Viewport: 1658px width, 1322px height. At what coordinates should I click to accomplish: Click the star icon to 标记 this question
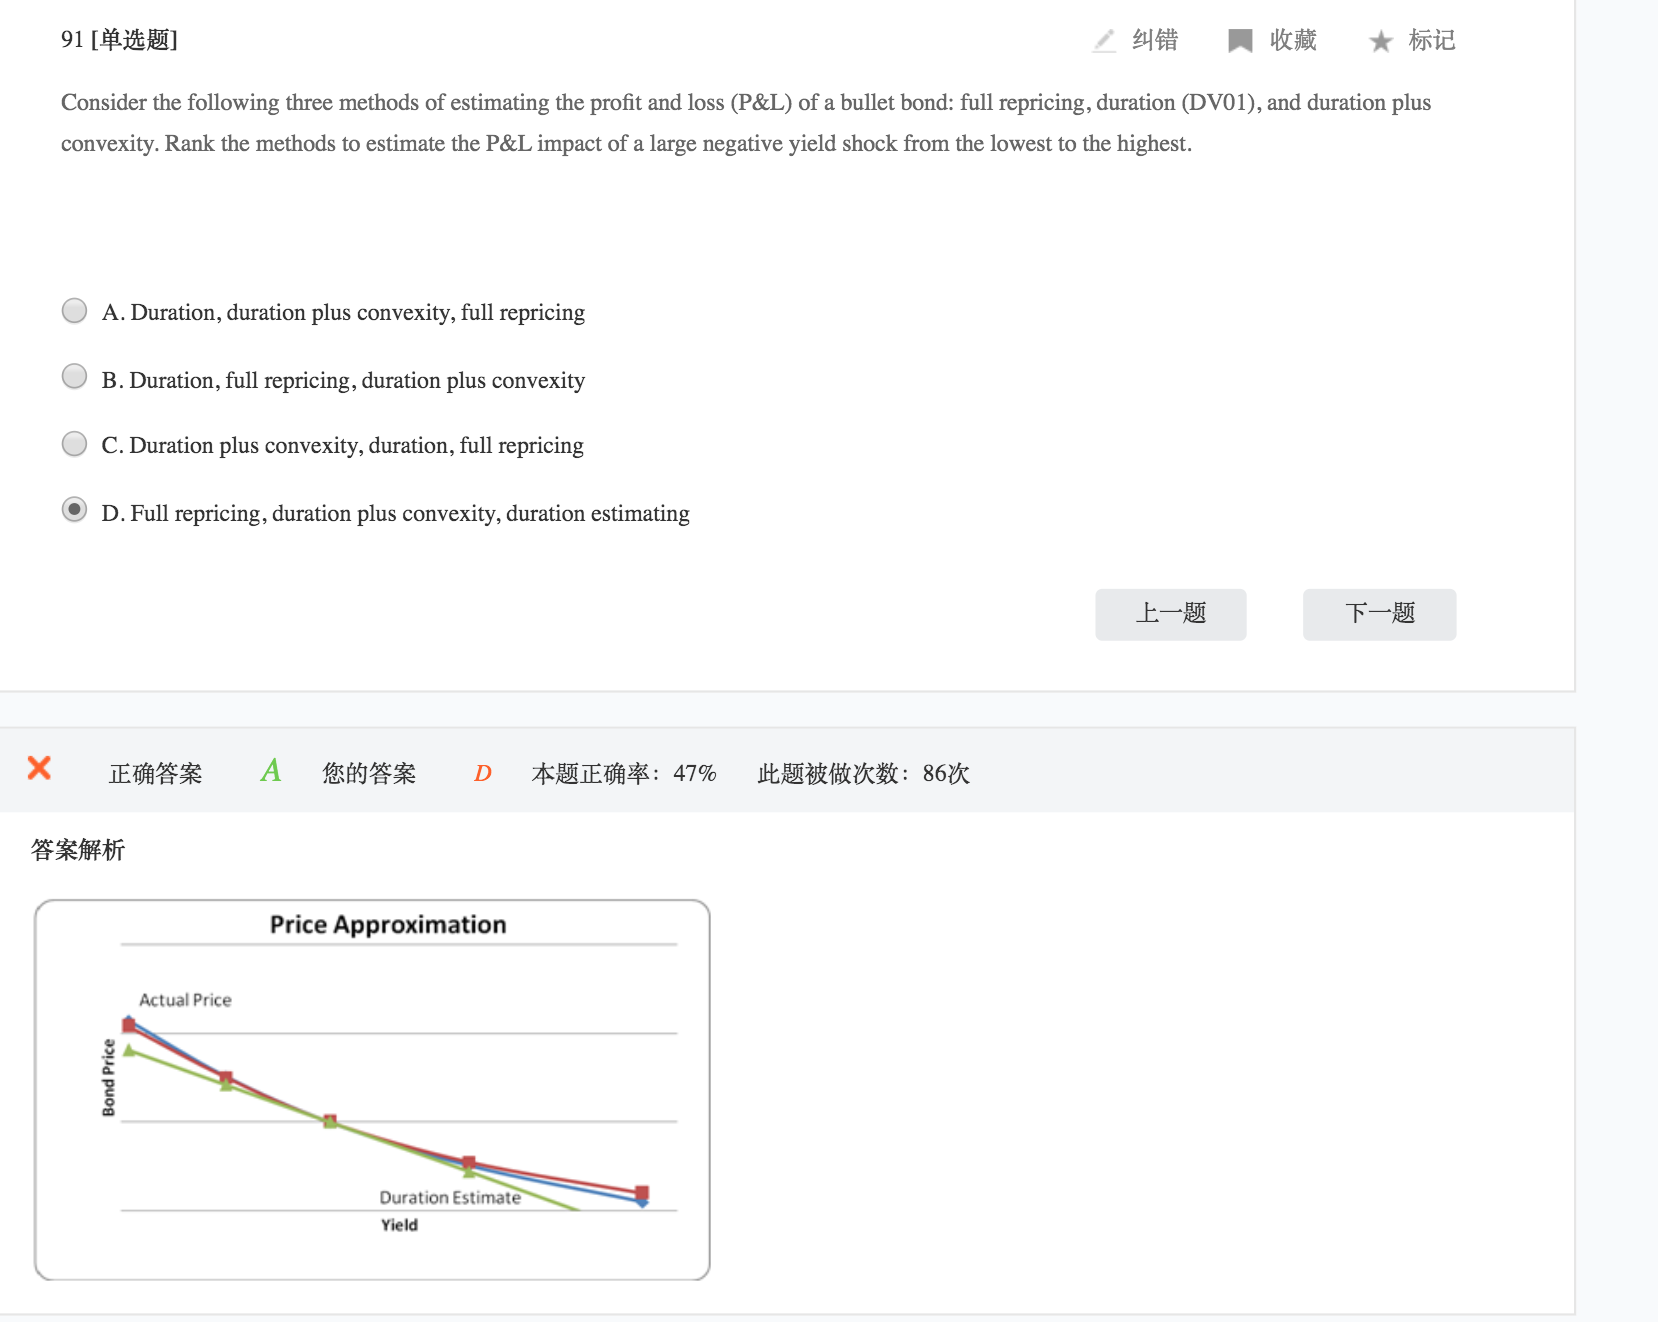[x=1381, y=41]
